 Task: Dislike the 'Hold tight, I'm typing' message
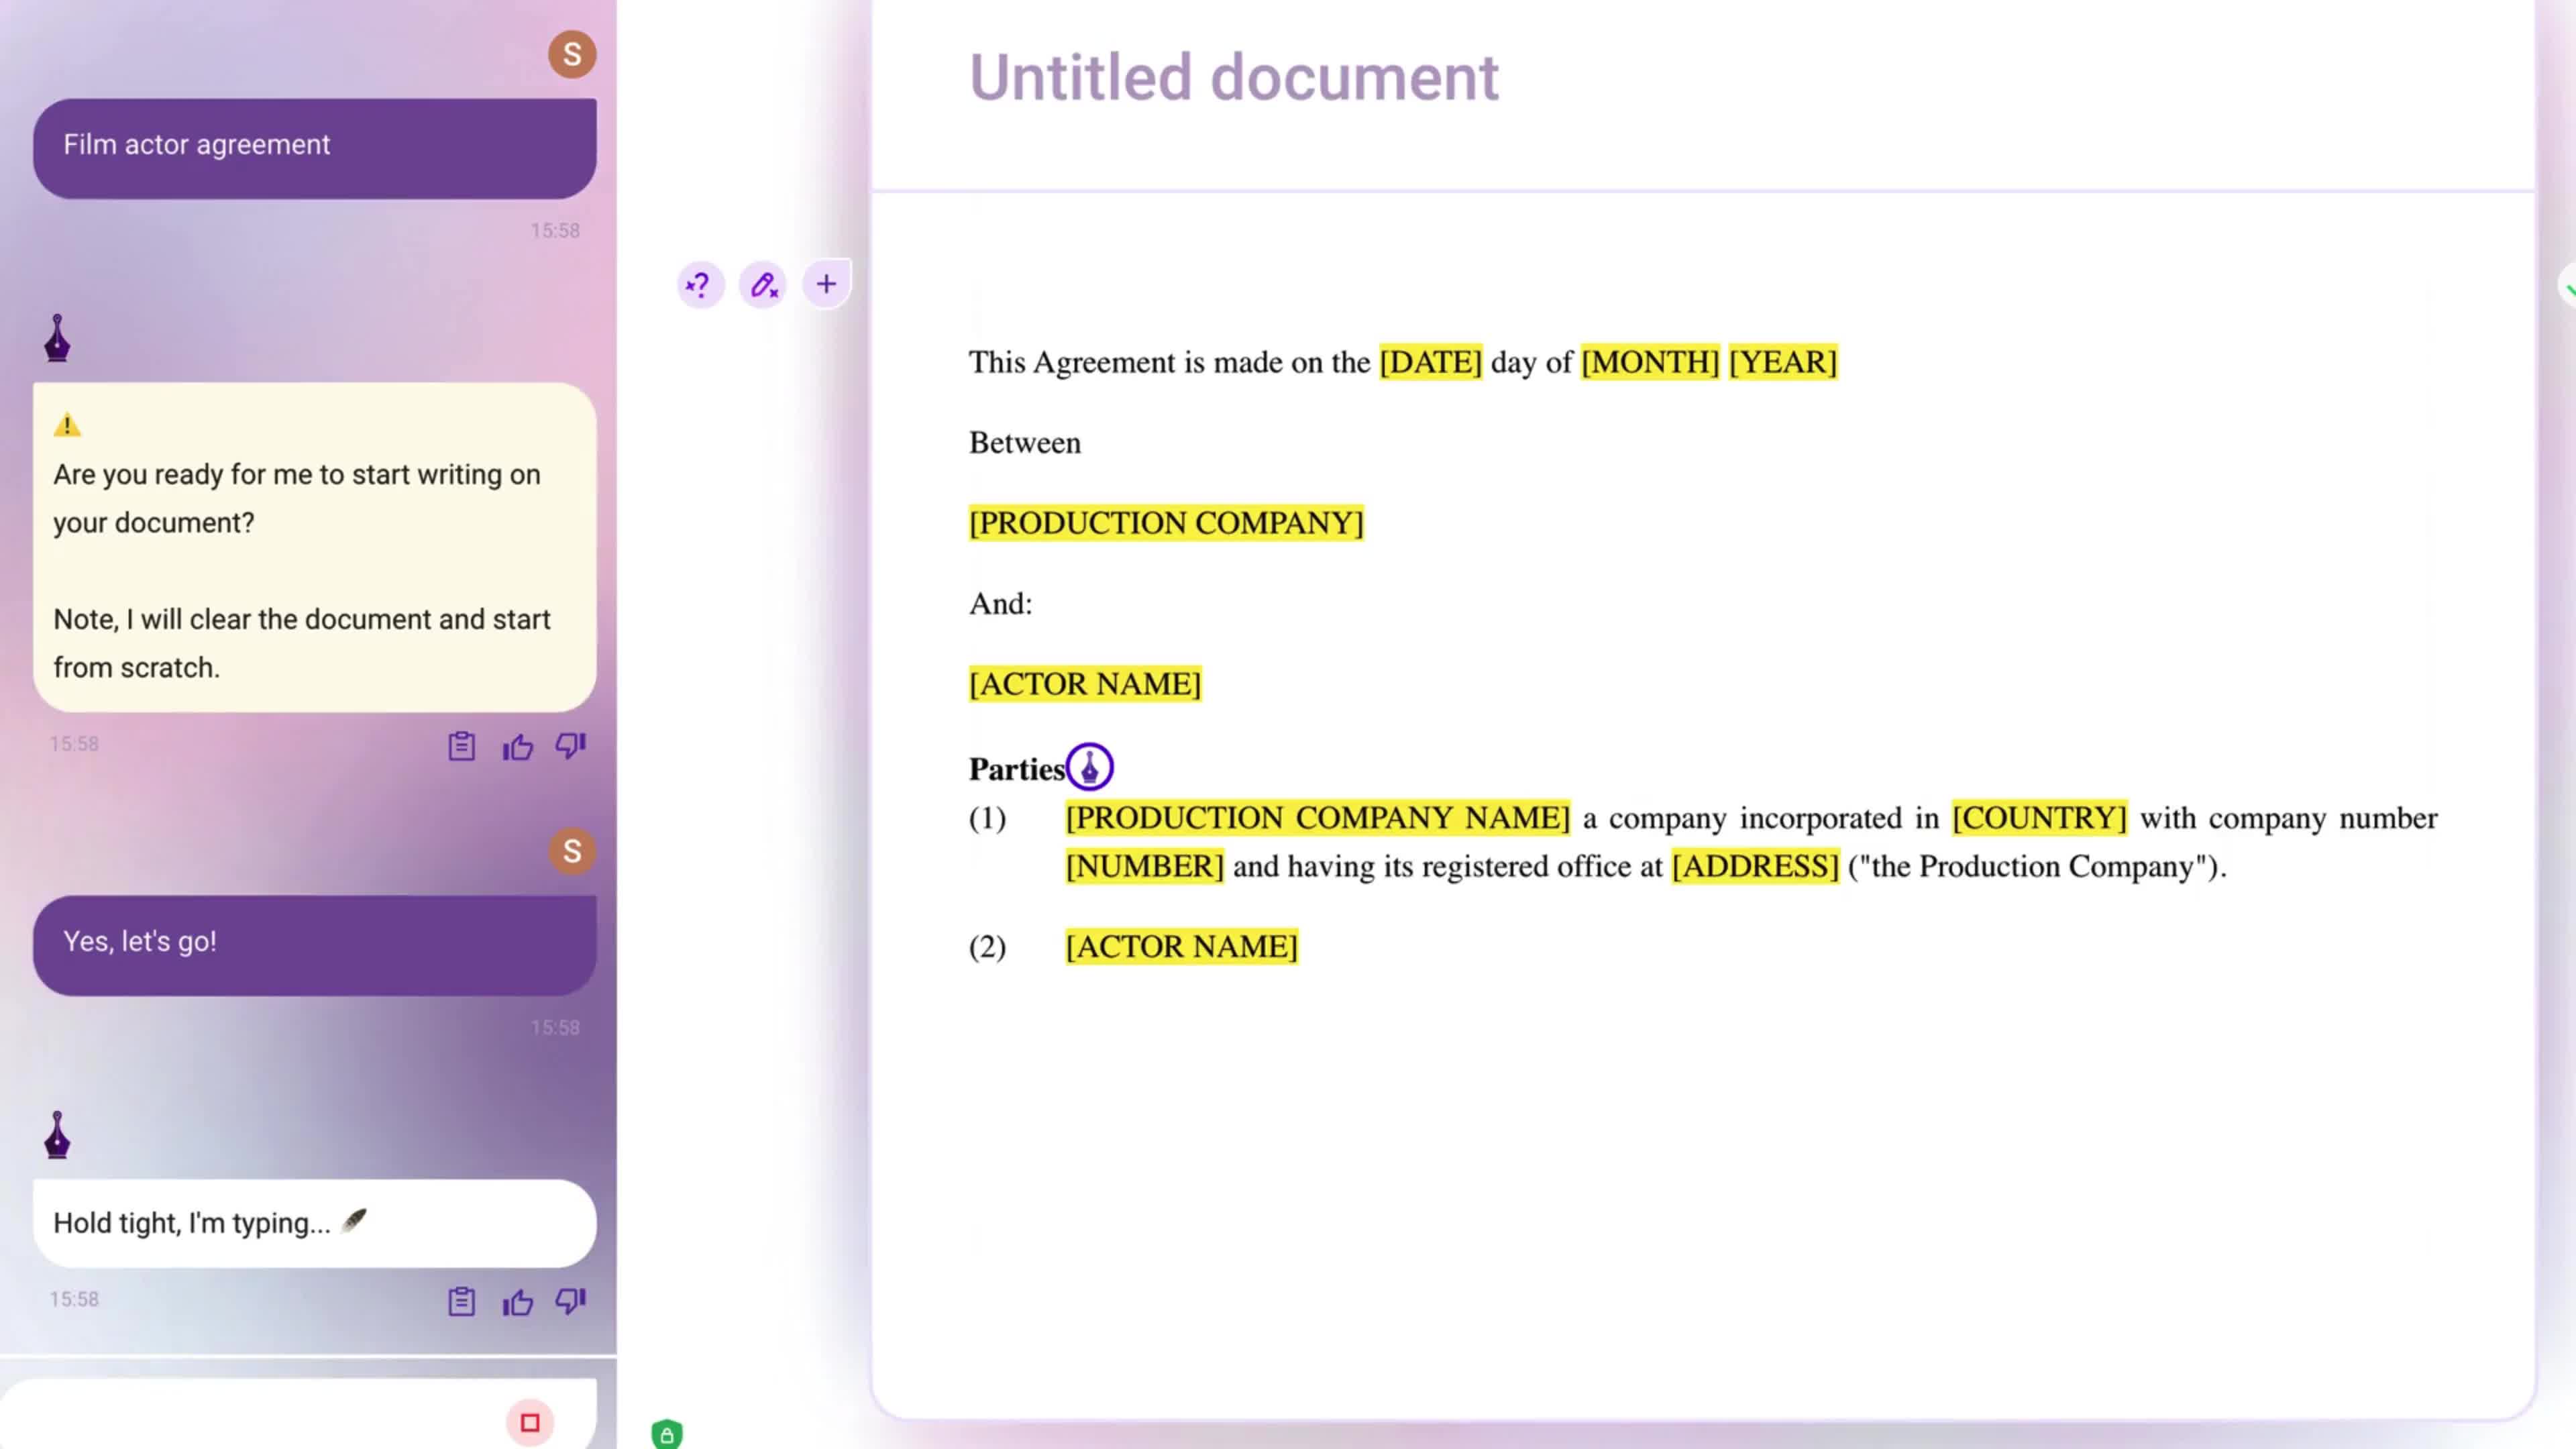571,1301
